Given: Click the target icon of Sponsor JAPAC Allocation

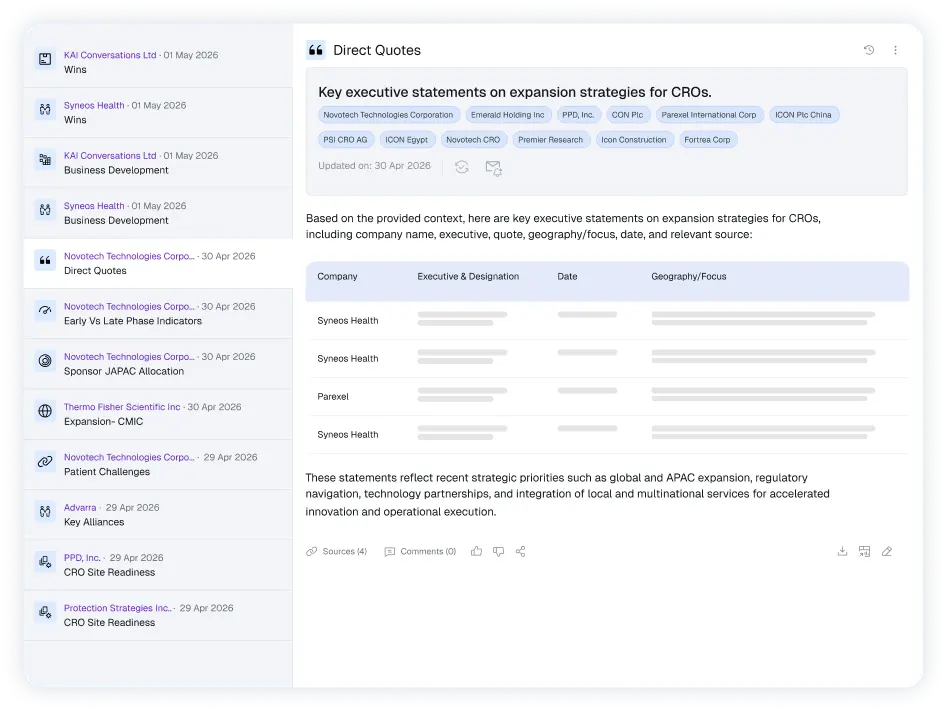Looking at the screenshot, I should point(45,361).
